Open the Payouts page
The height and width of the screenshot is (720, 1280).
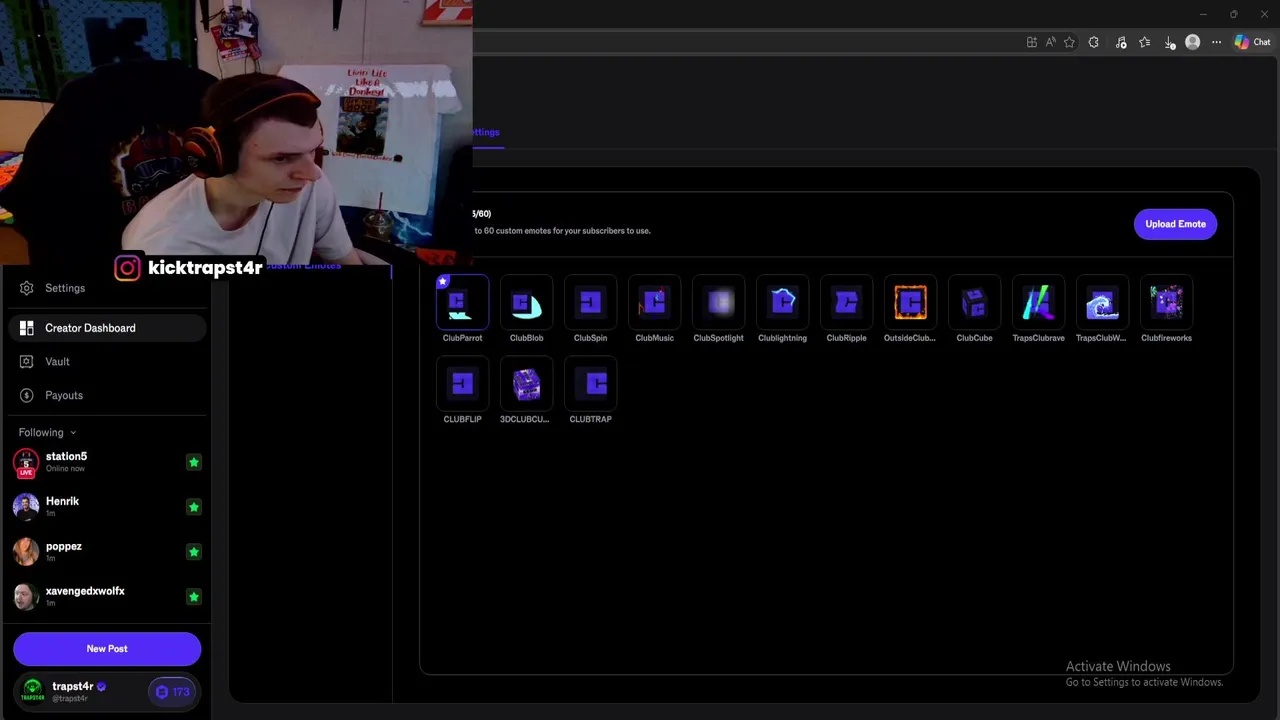(x=107, y=395)
